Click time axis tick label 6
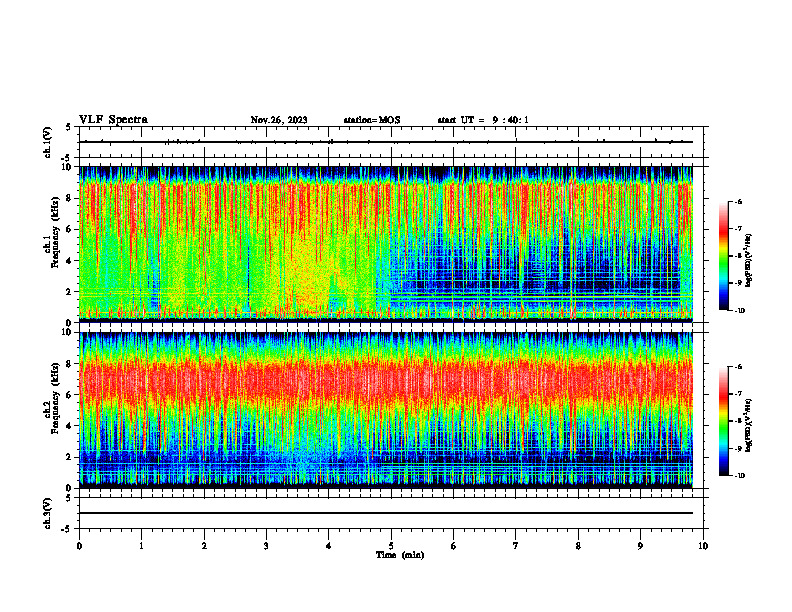The width and height of the screenshot is (792, 612). click(x=454, y=546)
